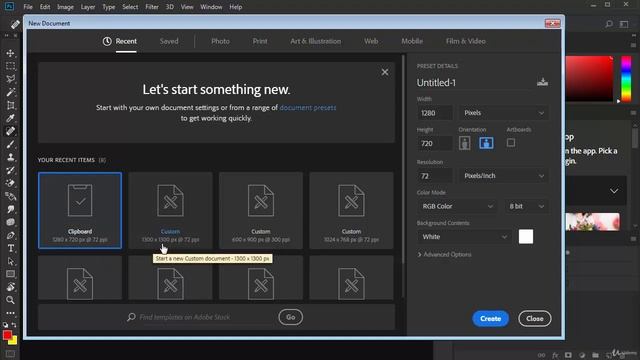Click the new group folder icon

point(596,355)
